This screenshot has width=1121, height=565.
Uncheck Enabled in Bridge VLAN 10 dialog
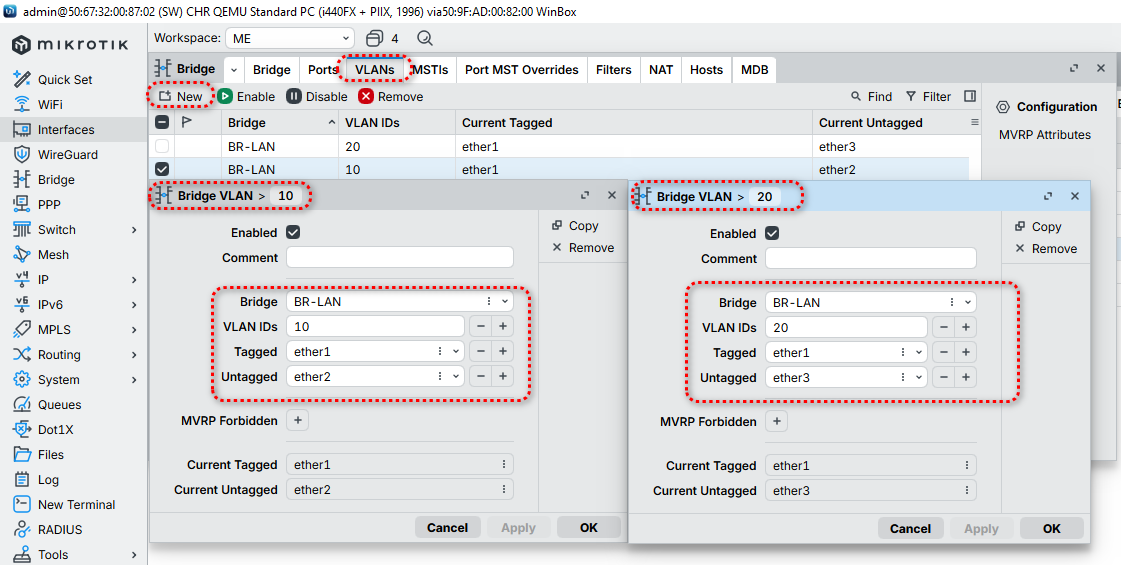click(293, 232)
